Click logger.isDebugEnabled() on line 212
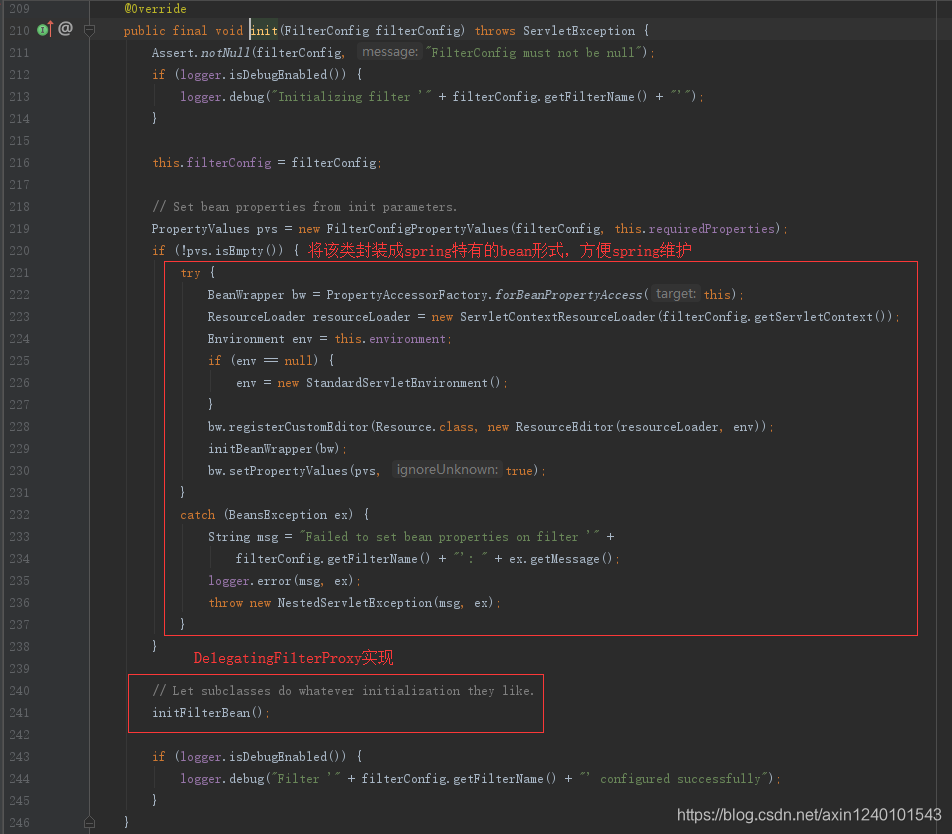Screen dimensions: 952x834 pyautogui.click(x=262, y=75)
